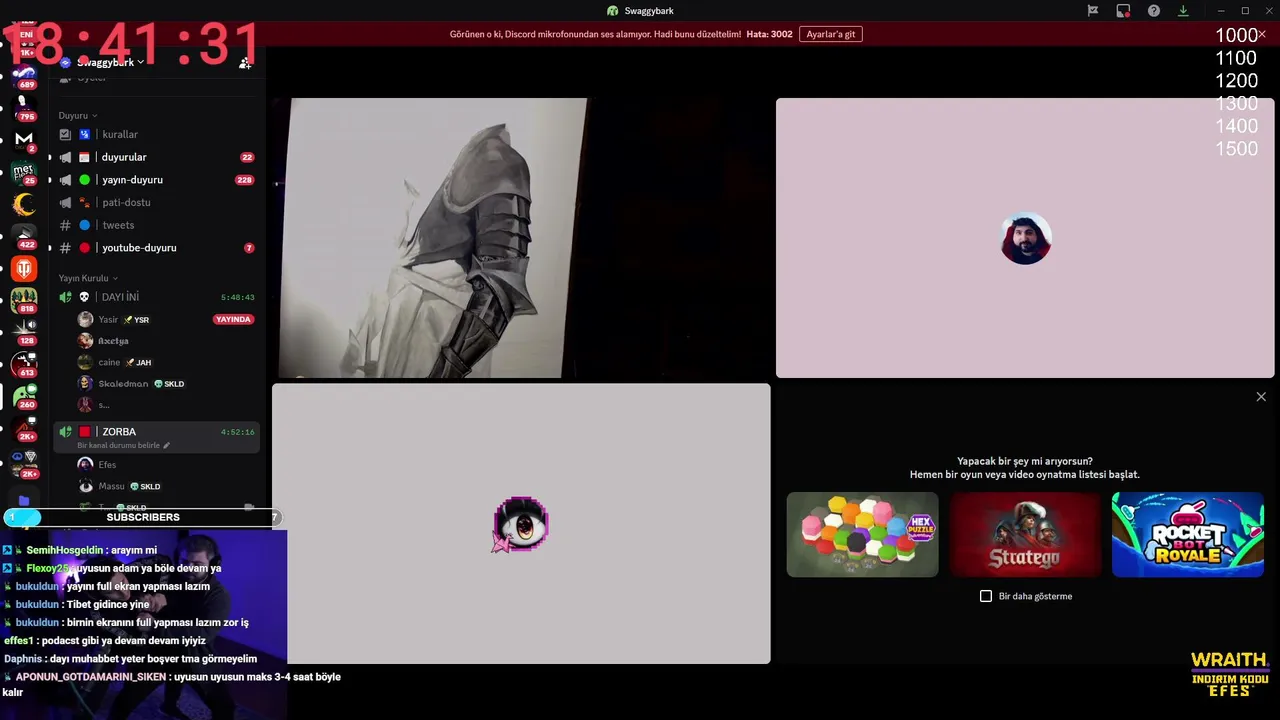
Task: Dismiss the microphone error banner
Action: 1262,34
